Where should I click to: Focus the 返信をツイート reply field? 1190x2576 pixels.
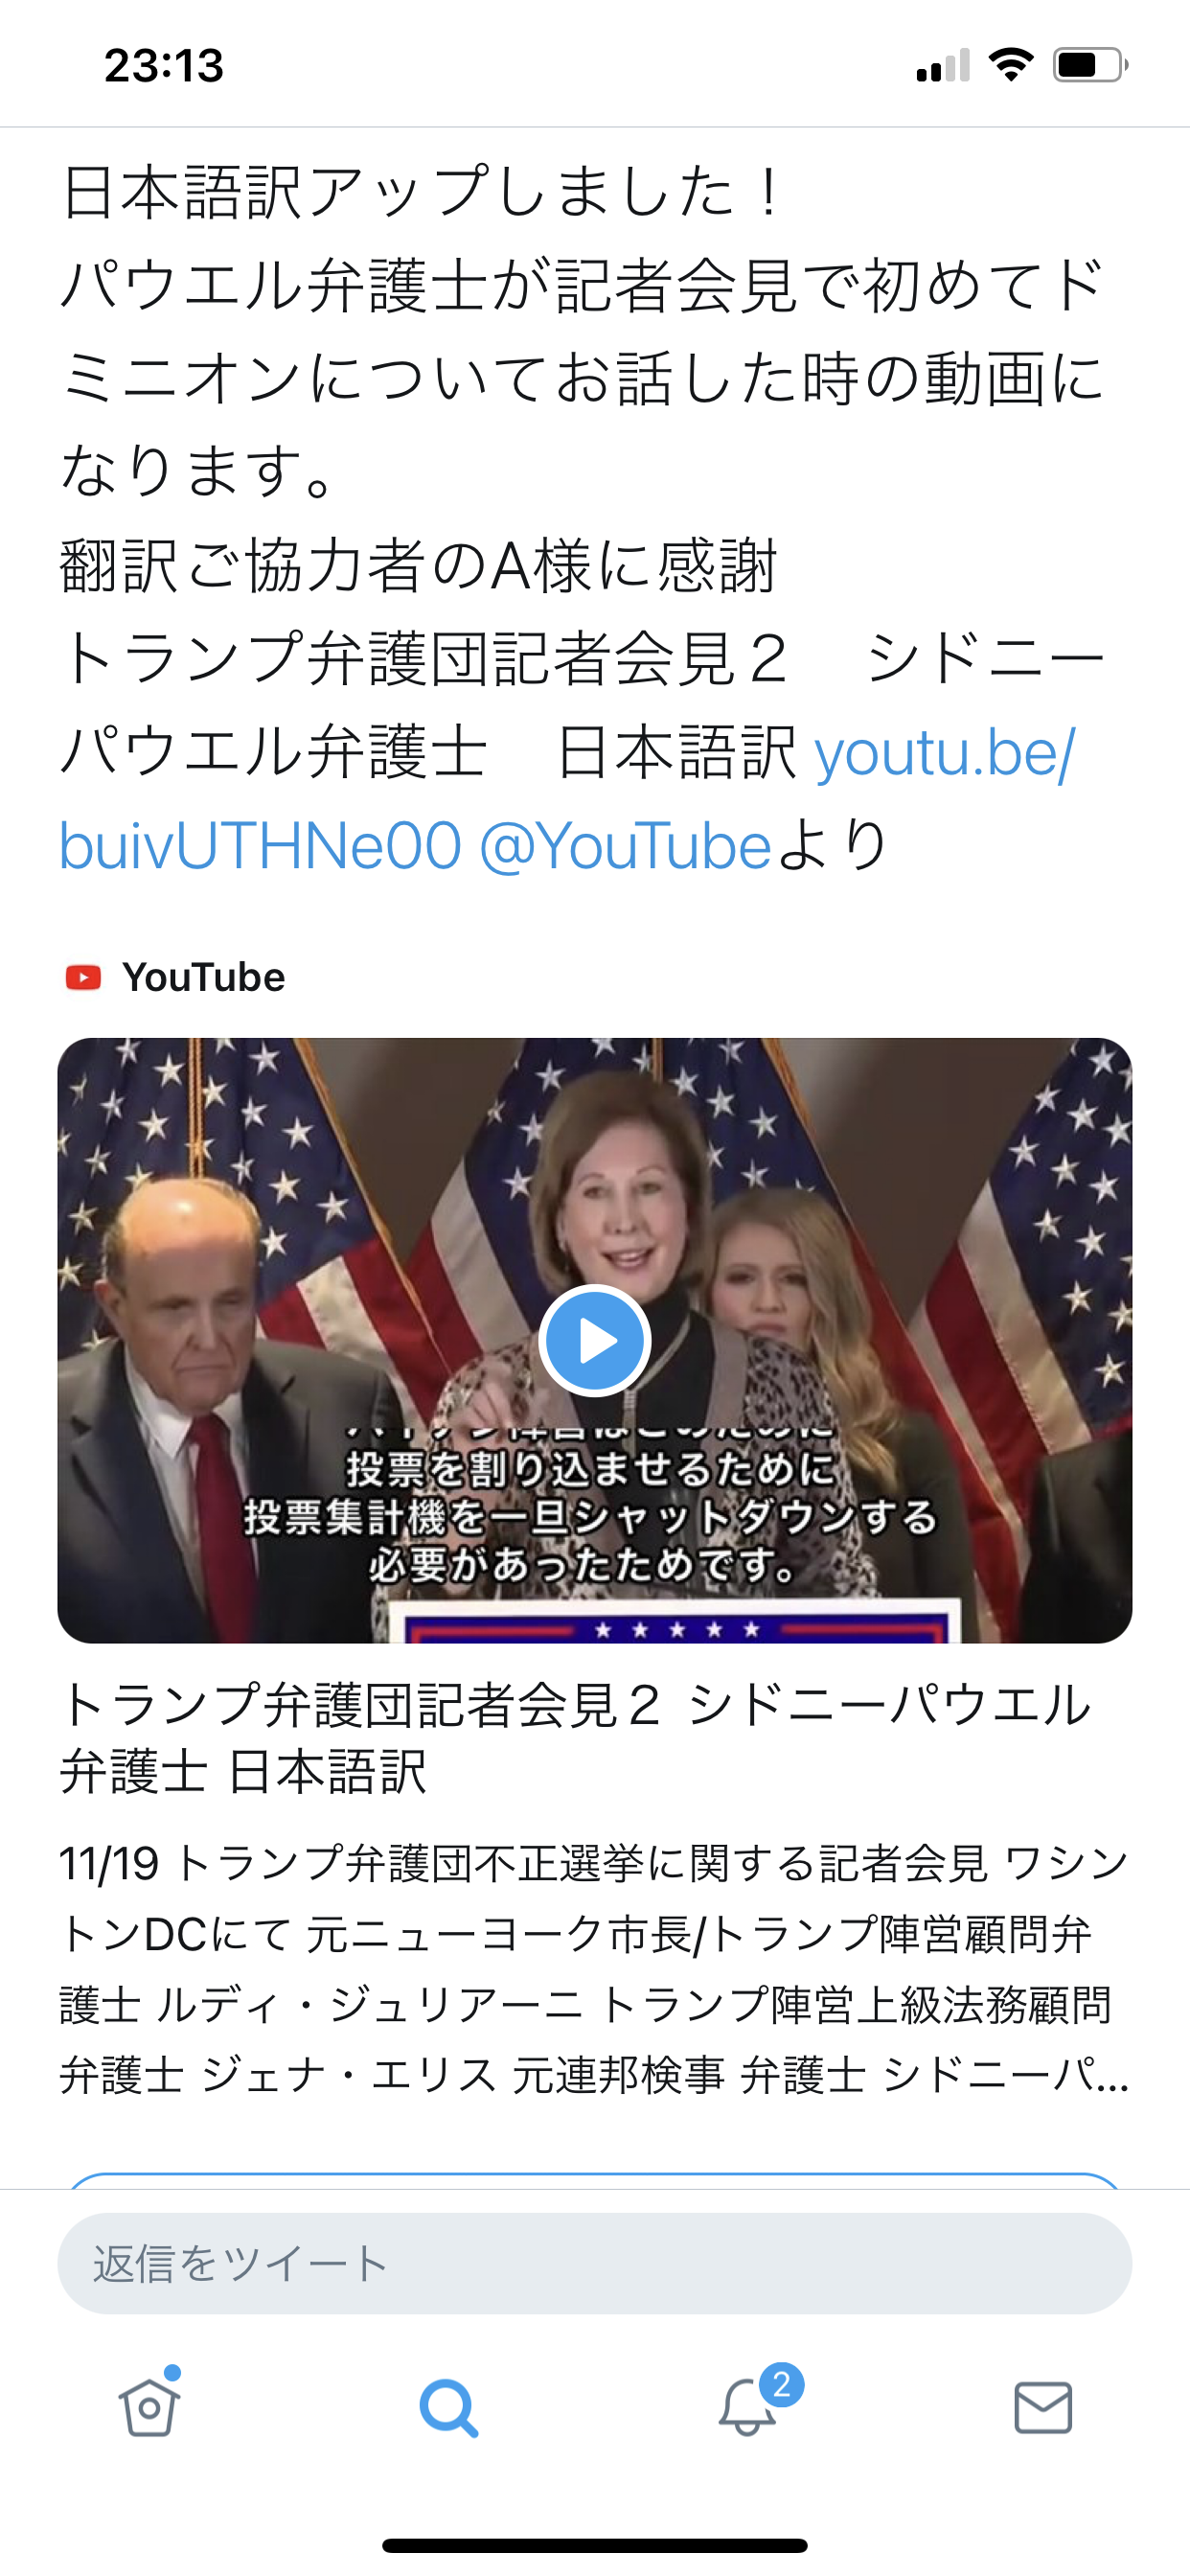[595, 2263]
